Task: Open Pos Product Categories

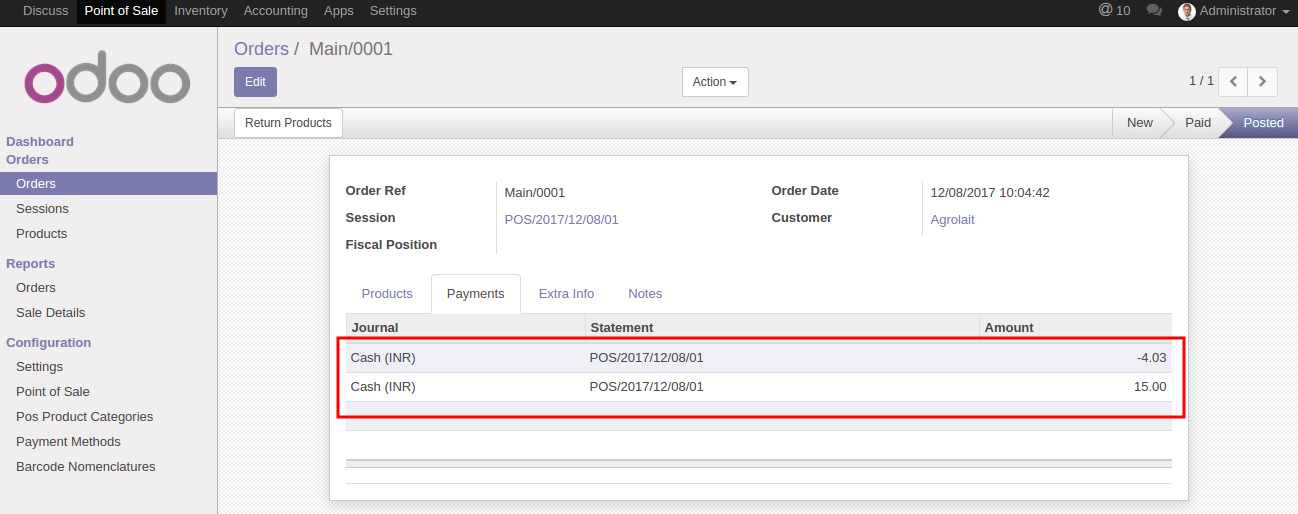Action: click(x=84, y=417)
